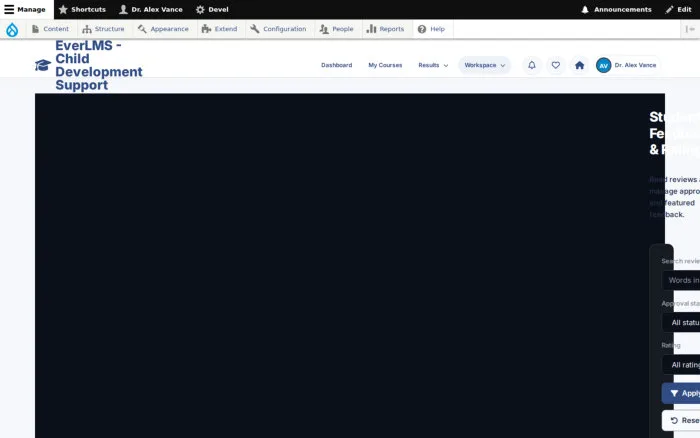The image size is (700, 438).
Task: Open the Content admin menu
Action: [50, 29]
